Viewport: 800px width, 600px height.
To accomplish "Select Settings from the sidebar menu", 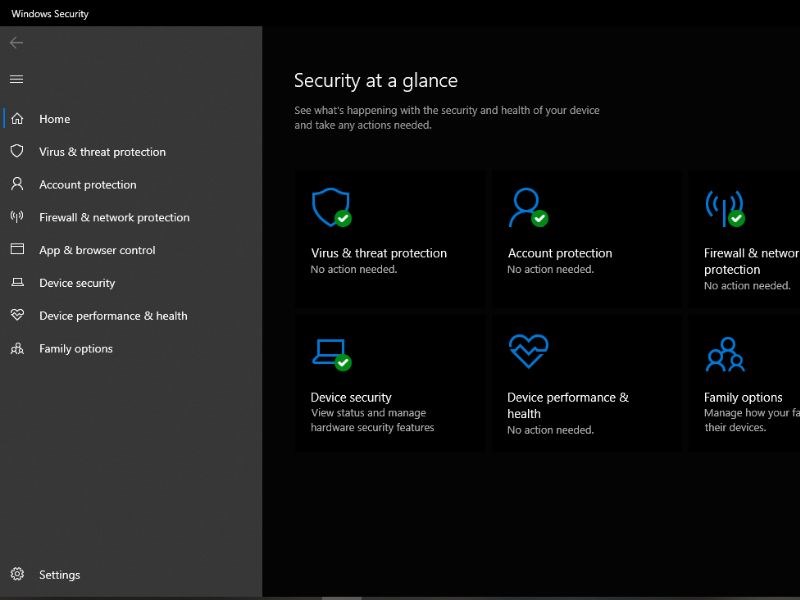I will 59,575.
